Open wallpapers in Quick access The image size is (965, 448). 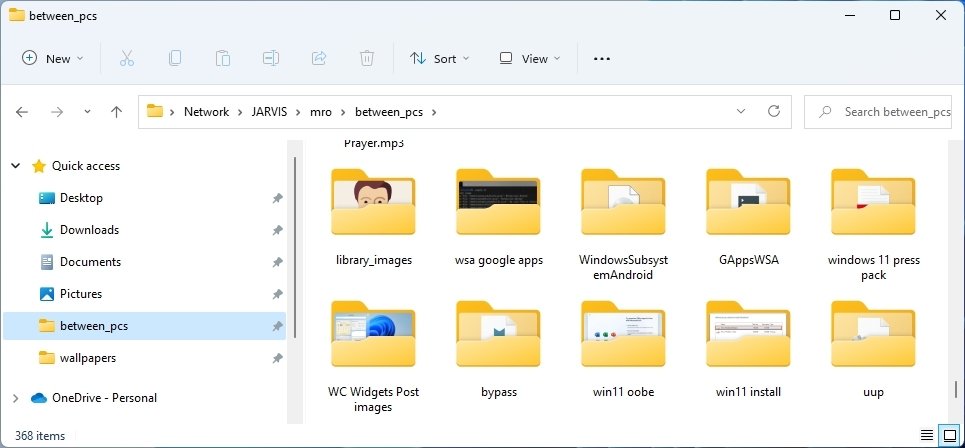click(87, 358)
